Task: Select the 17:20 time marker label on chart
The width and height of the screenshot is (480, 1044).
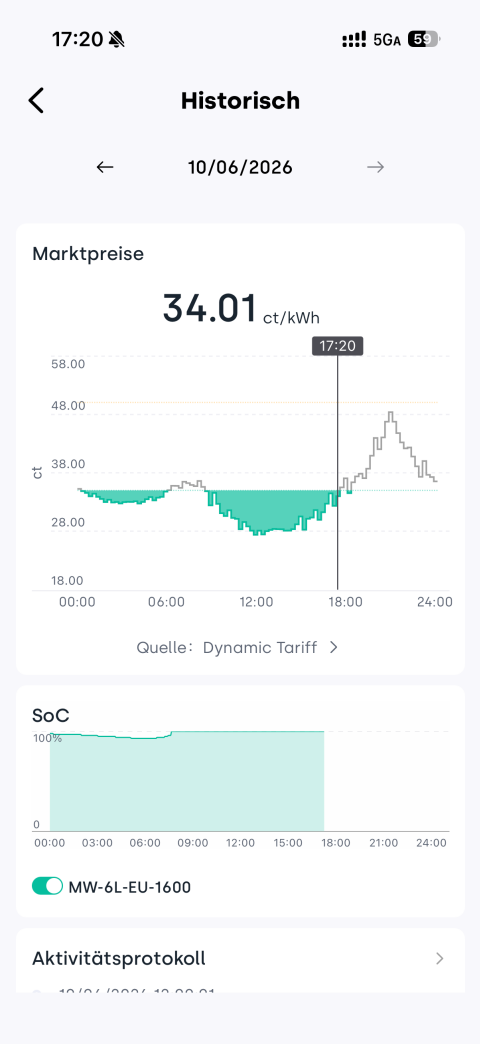Action: [x=338, y=346]
